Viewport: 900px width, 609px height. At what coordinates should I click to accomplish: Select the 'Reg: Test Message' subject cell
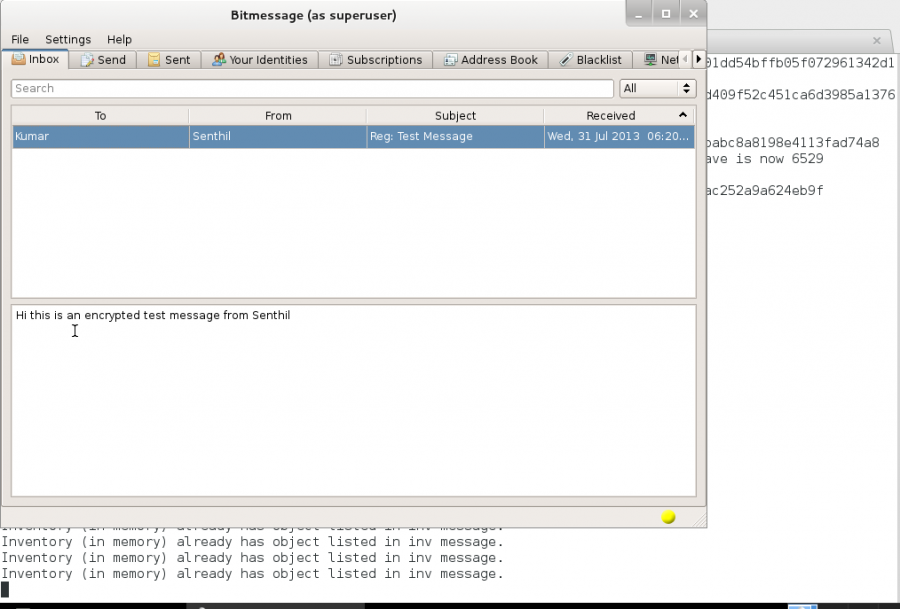[455, 137]
